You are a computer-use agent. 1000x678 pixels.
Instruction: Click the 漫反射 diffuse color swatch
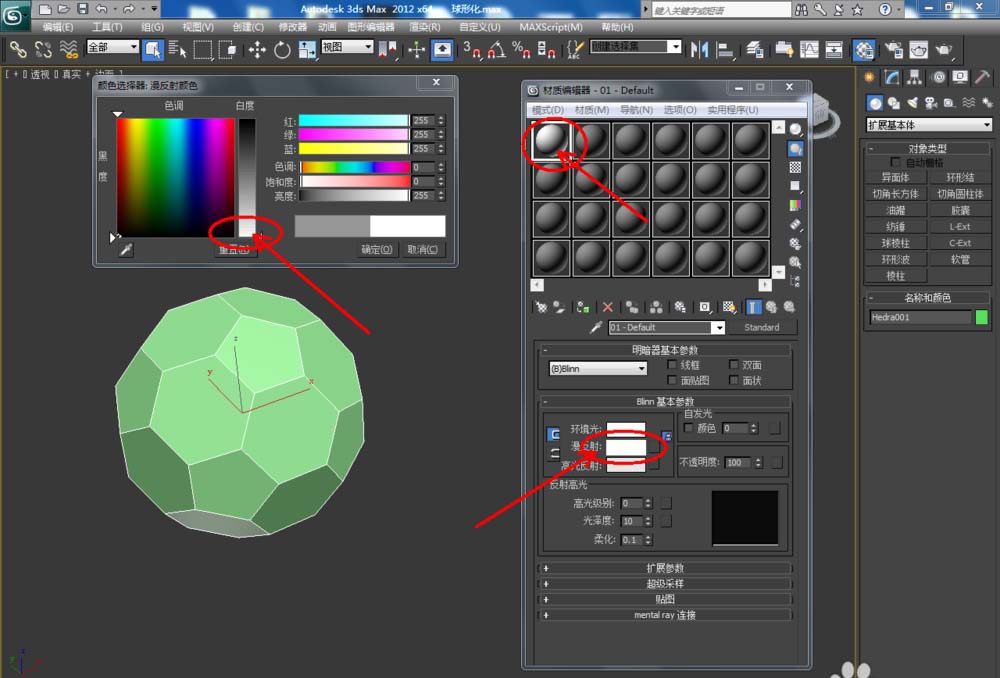tap(626, 446)
